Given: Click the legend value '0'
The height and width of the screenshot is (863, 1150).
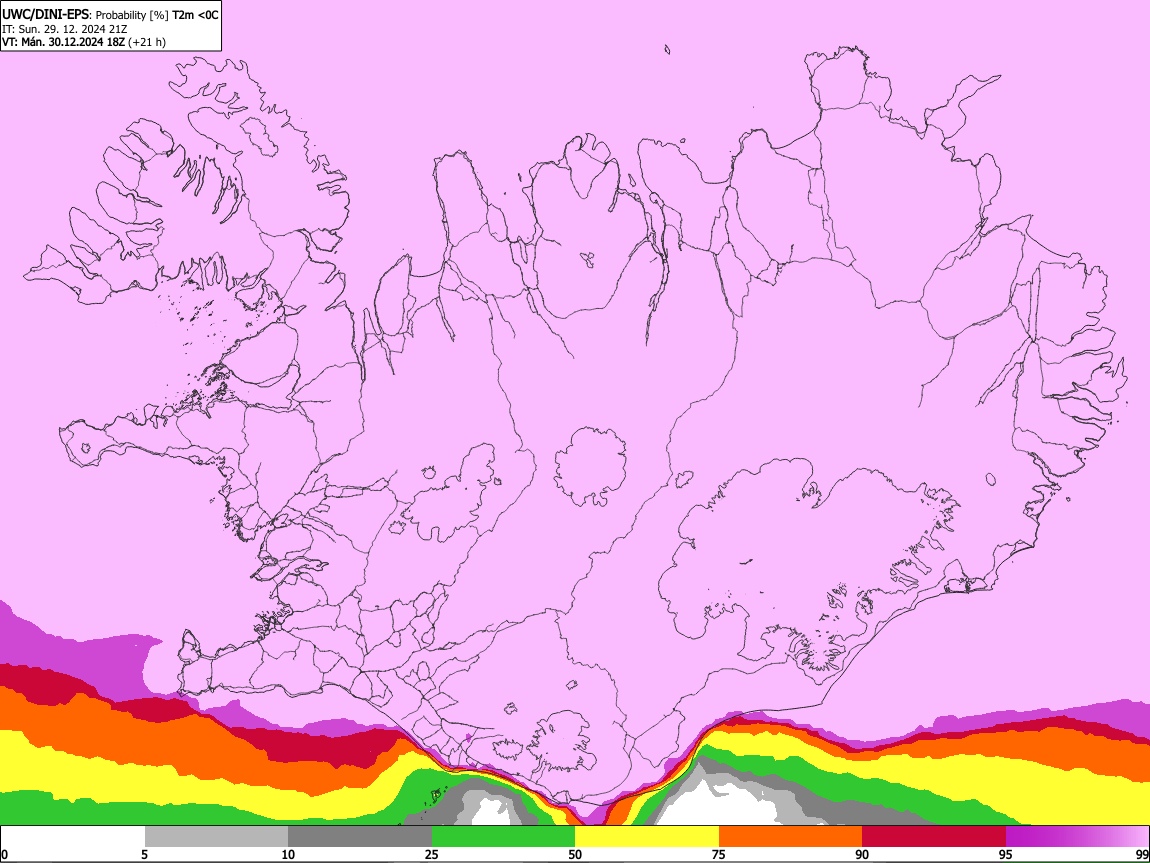Looking at the screenshot, I should click(x=4, y=855).
